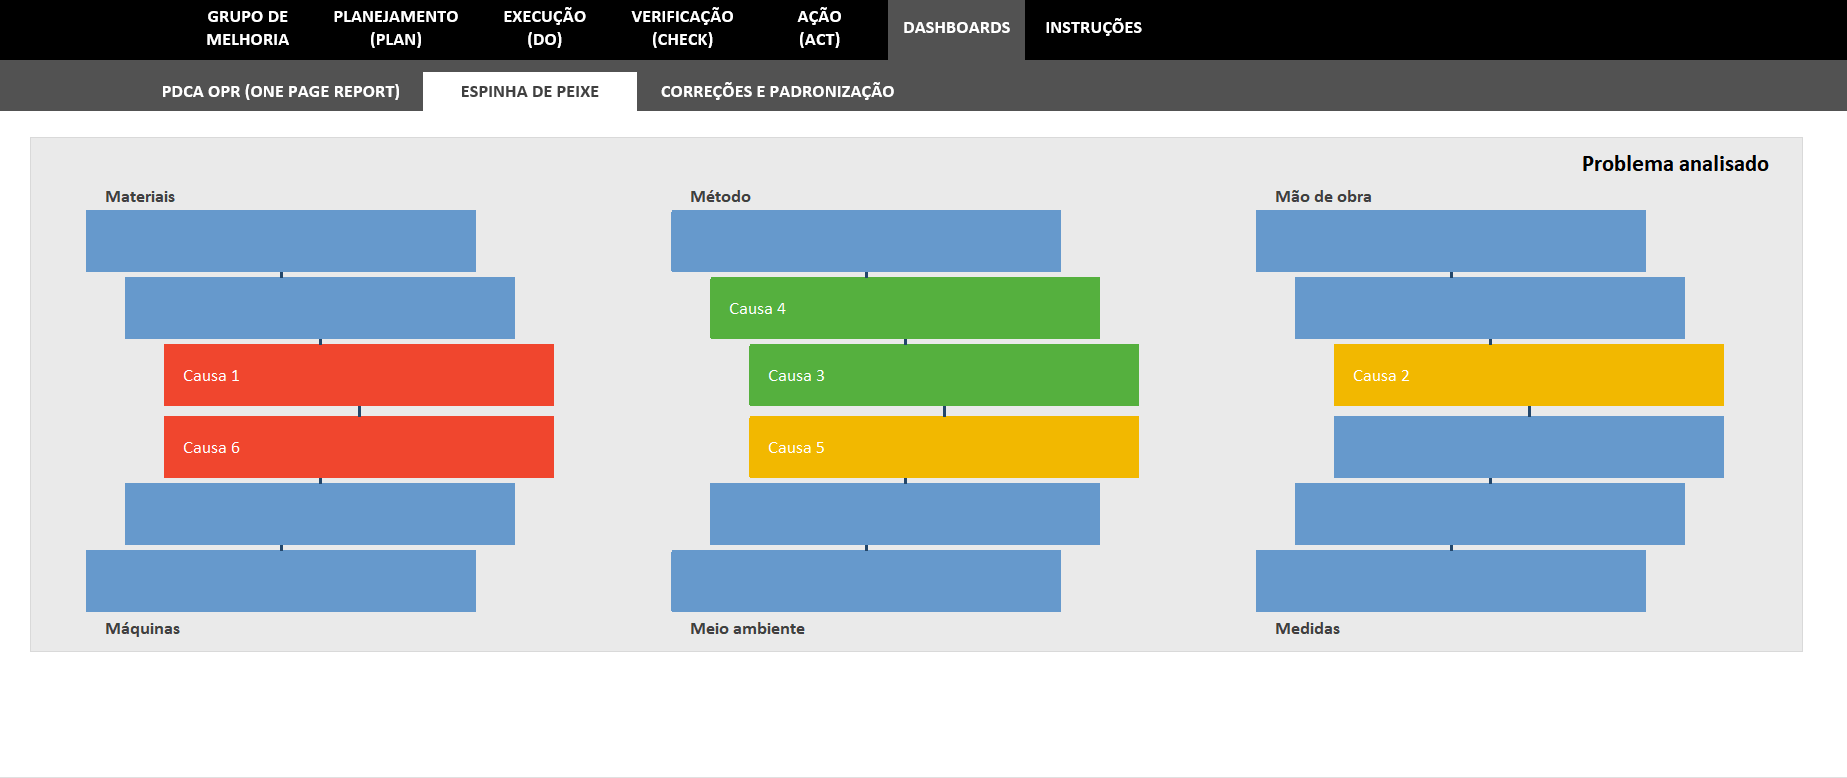Select the top blue box under Materiais

pyautogui.click(x=280, y=240)
